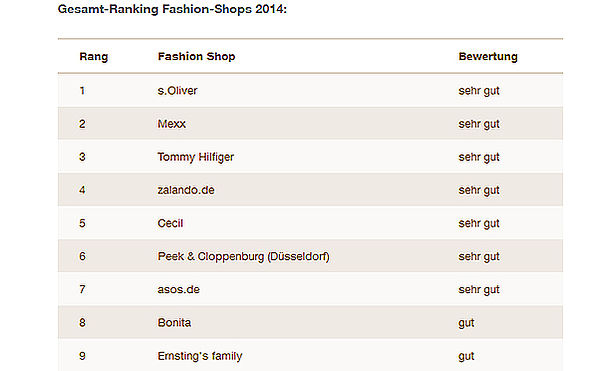
Task: Select the s.Oliver shop name
Action: click(177, 91)
